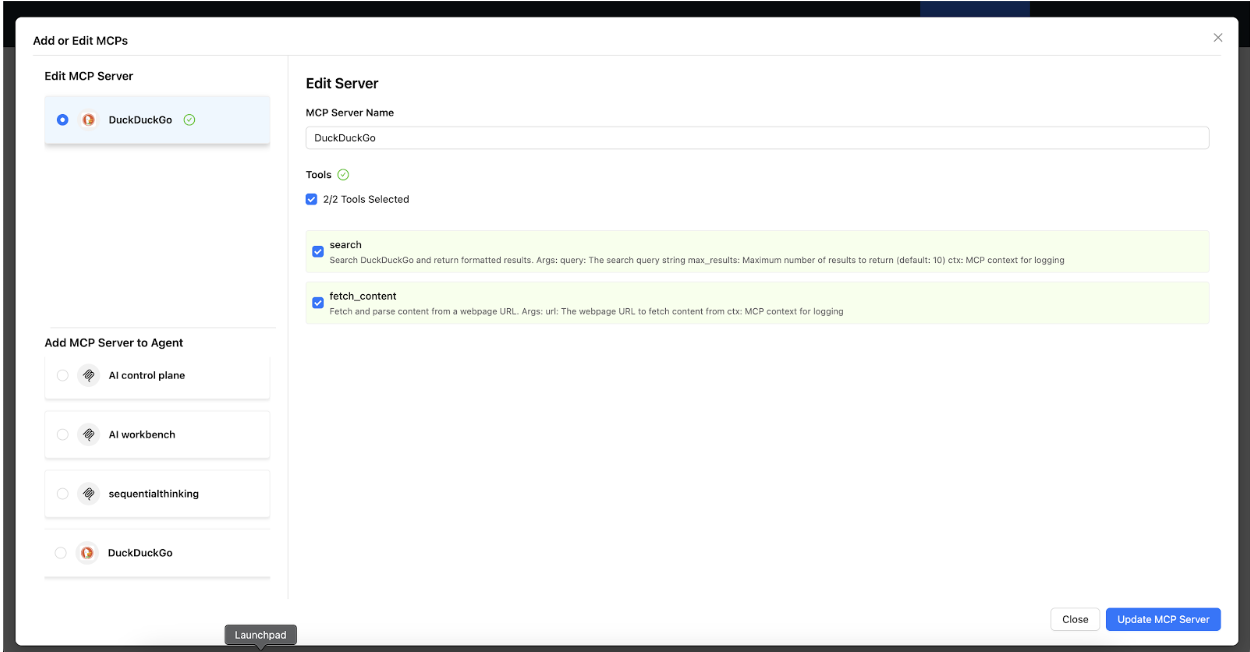Click sequentialthinking server icon
The image size is (1250, 652).
[88, 494]
